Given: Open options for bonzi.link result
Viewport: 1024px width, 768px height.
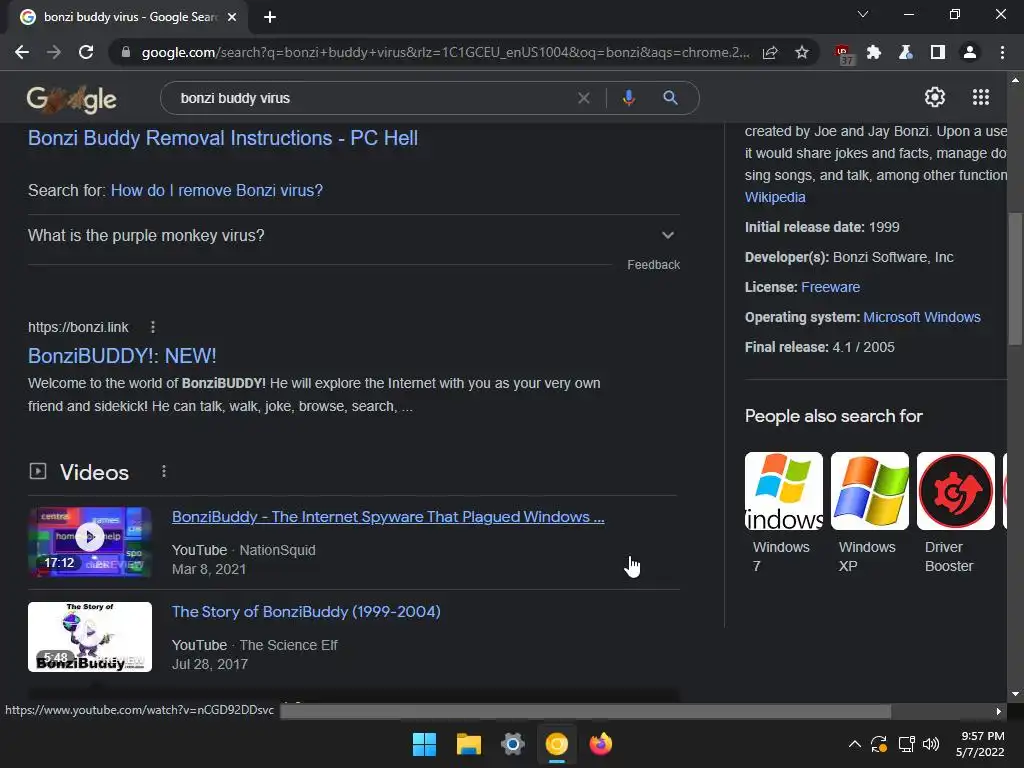Looking at the screenshot, I should [153, 327].
